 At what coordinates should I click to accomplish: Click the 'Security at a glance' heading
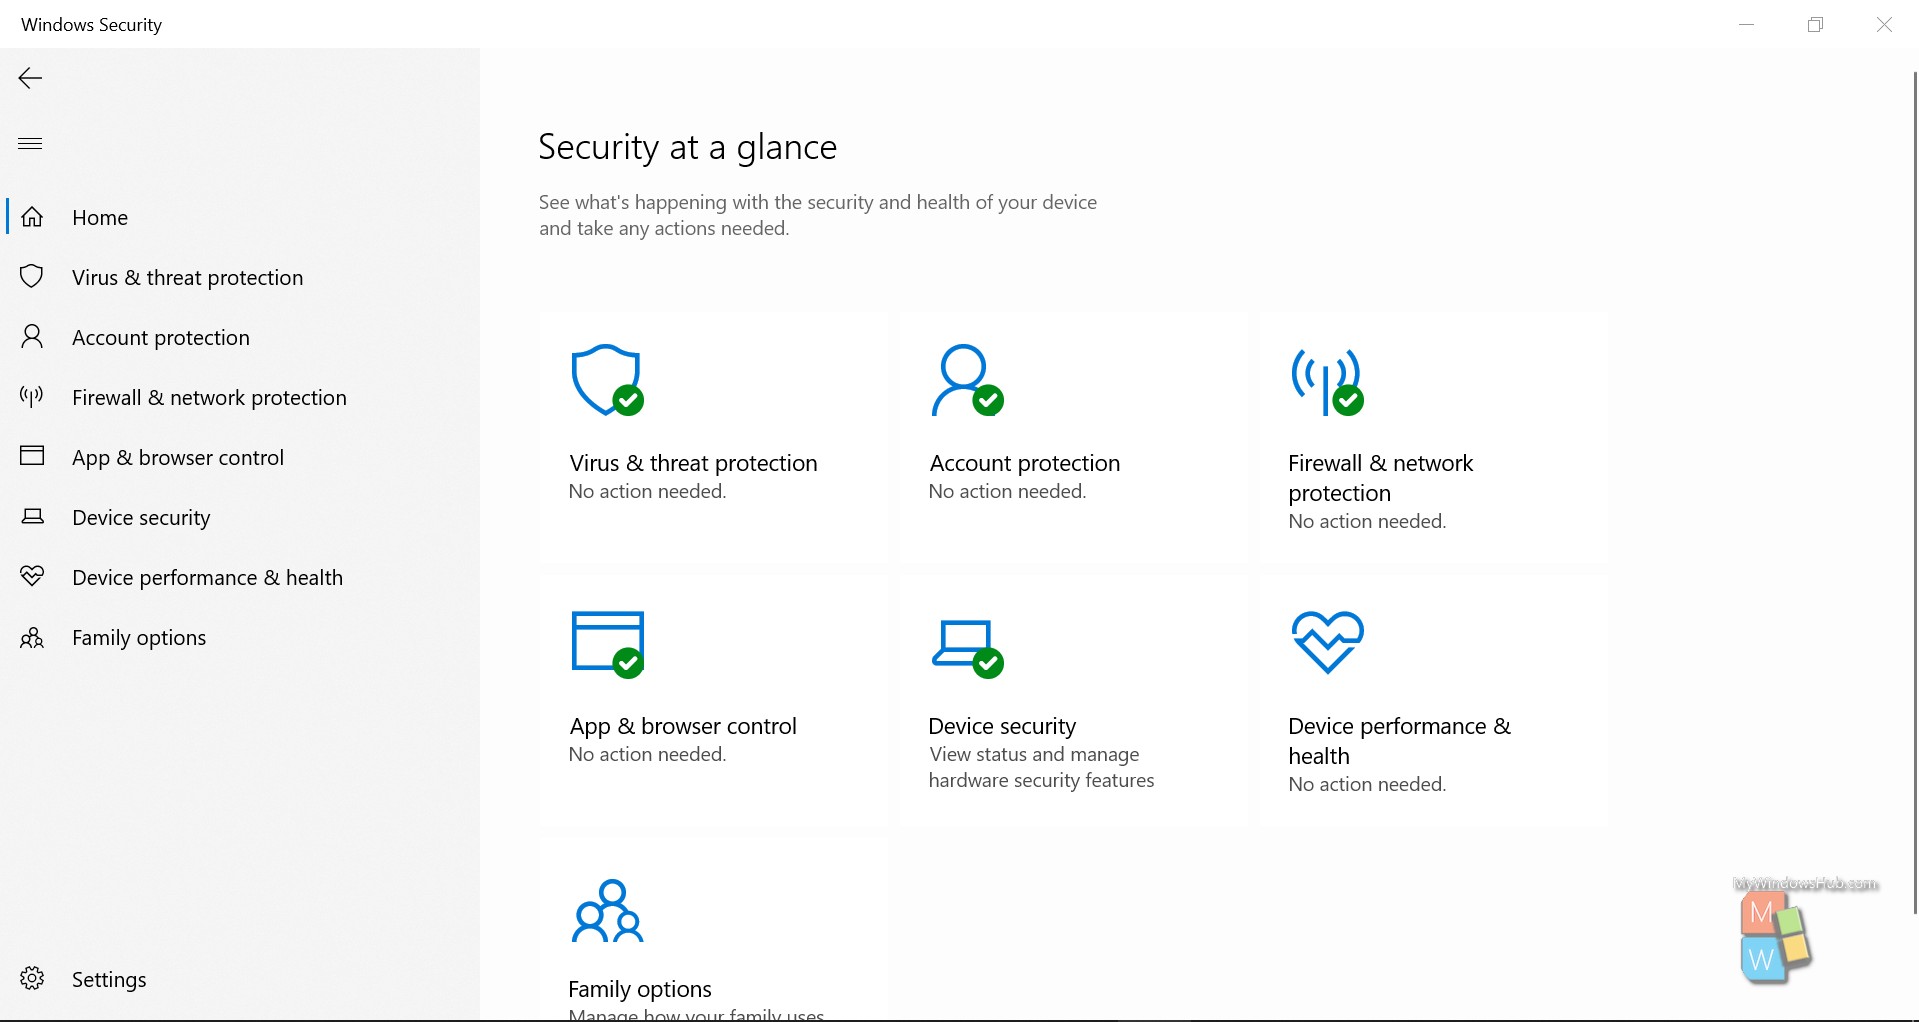[x=687, y=147]
